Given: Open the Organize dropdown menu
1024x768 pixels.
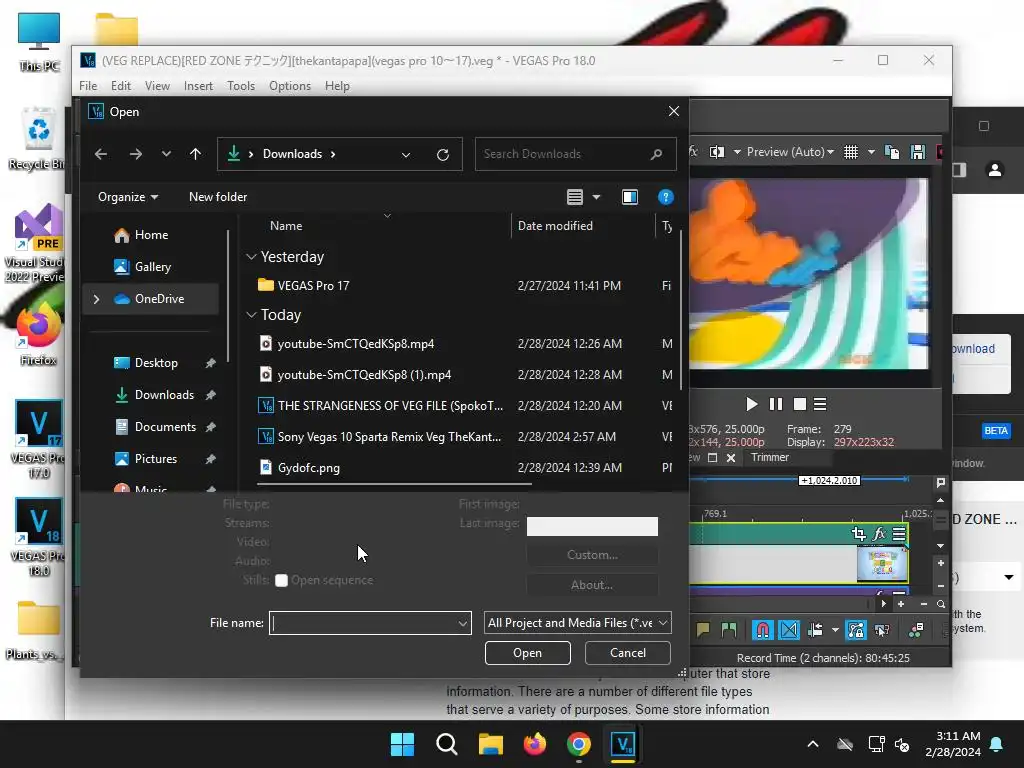Looking at the screenshot, I should point(128,197).
